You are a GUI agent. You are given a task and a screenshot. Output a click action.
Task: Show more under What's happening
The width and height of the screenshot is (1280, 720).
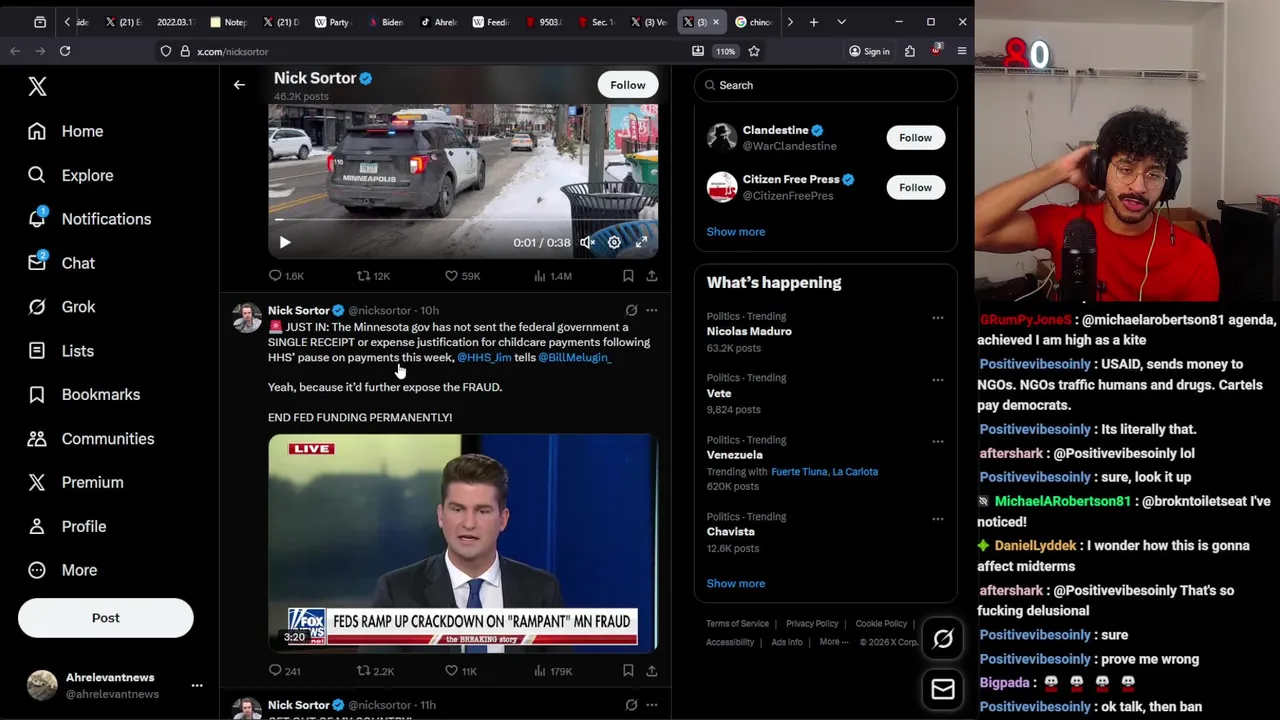(x=736, y=584)
